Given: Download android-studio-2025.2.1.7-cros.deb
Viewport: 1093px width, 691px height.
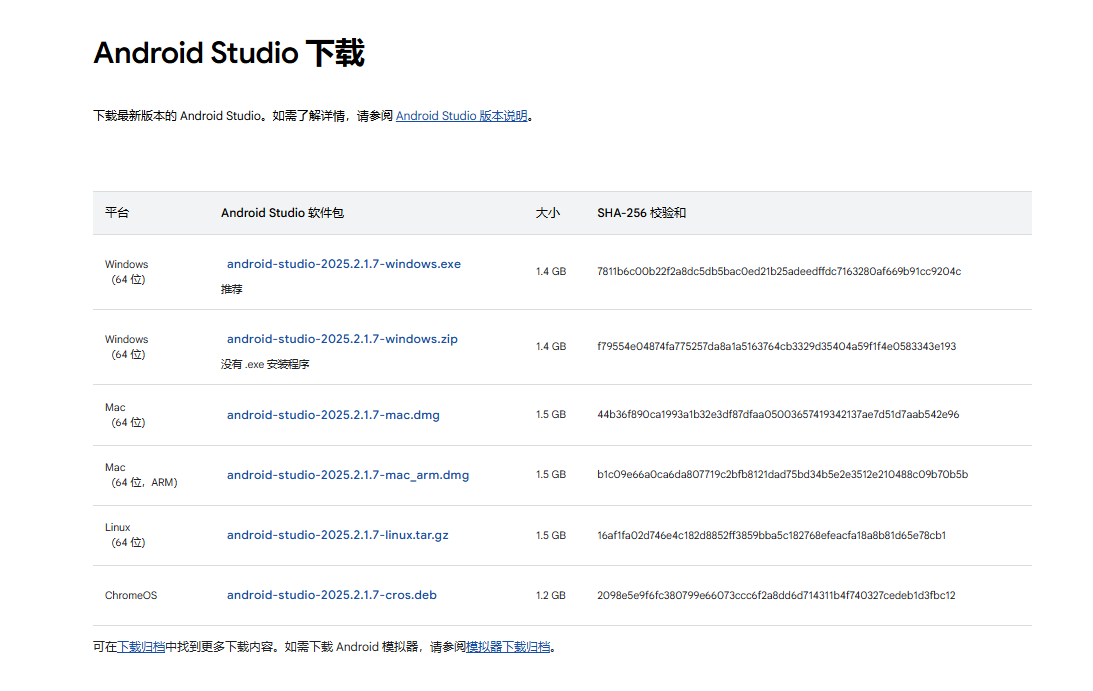Looking at the screenshot, I should (x=332, y=595).
